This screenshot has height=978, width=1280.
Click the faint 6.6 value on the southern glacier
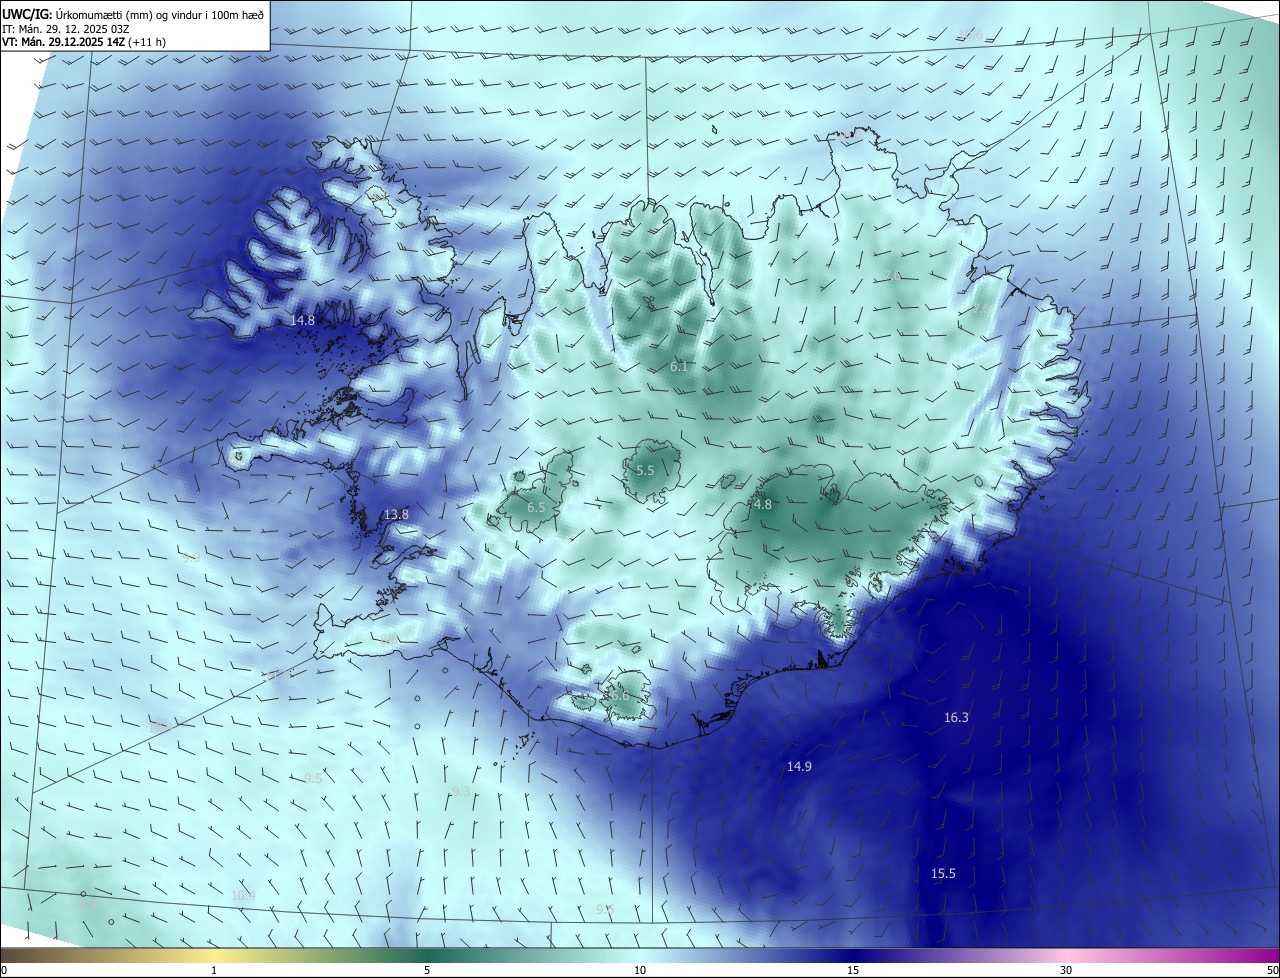(619, 696)
